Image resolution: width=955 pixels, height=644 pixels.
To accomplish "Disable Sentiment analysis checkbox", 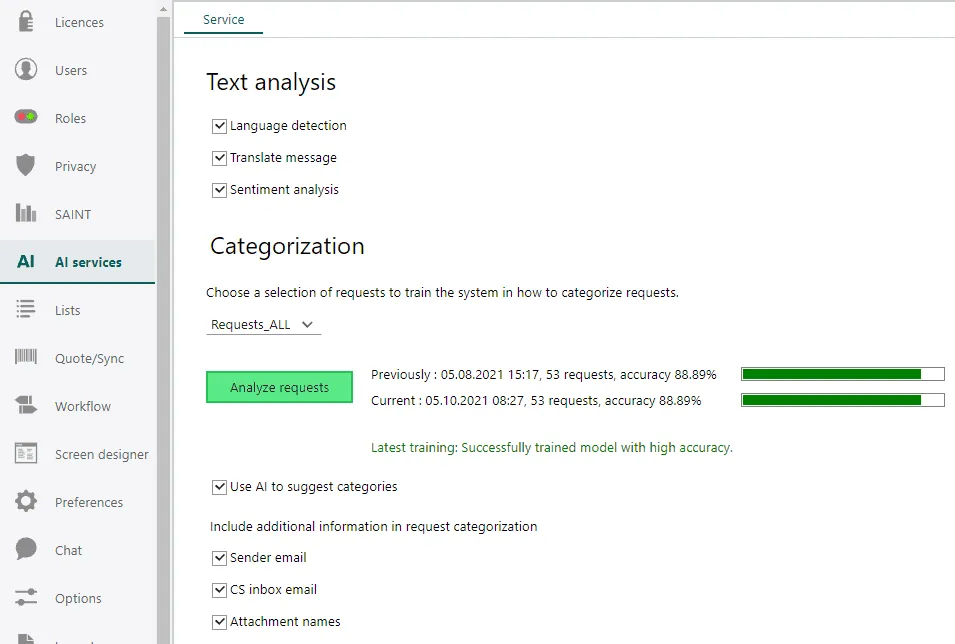I will point(220,190).
